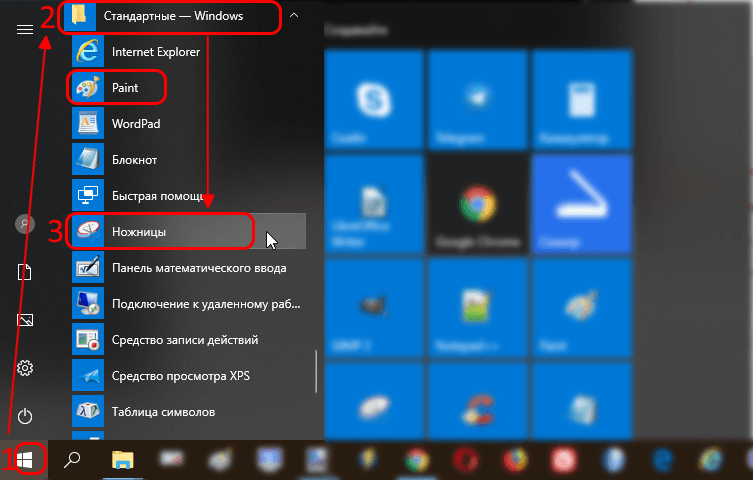Open Панель математического ввода

coord(189,268)
